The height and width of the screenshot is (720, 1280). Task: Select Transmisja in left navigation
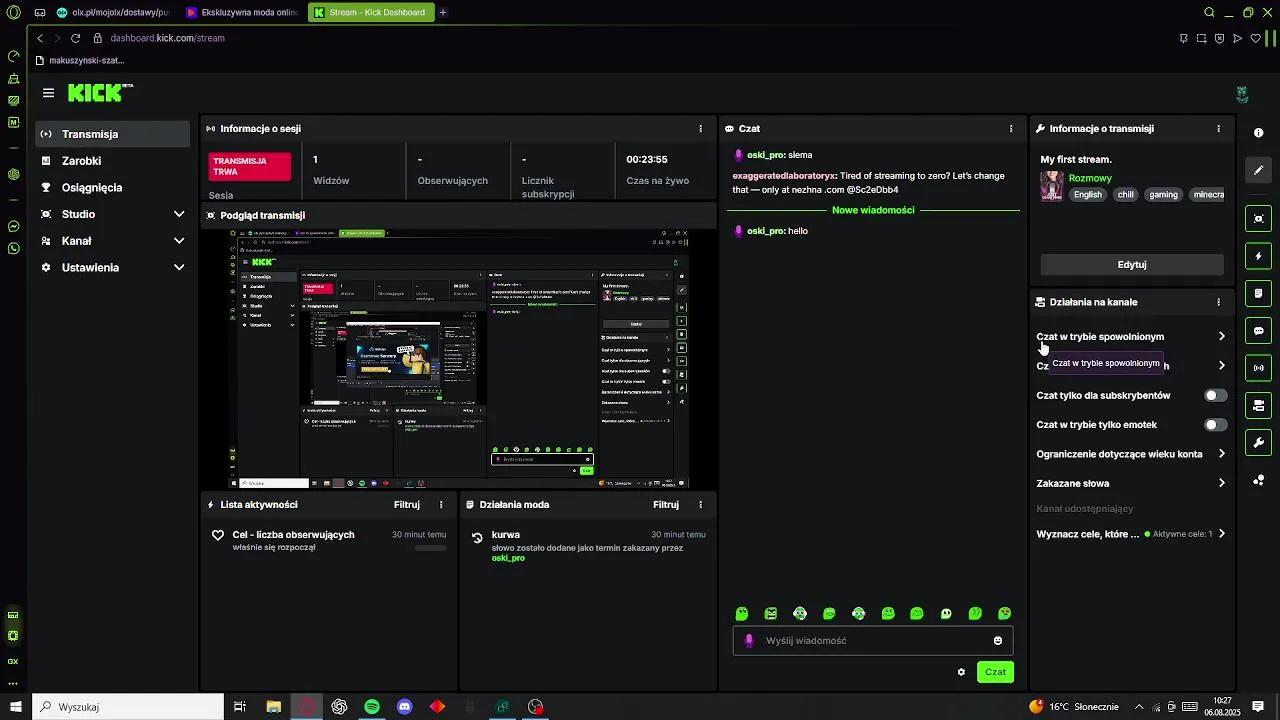[113, 134]
